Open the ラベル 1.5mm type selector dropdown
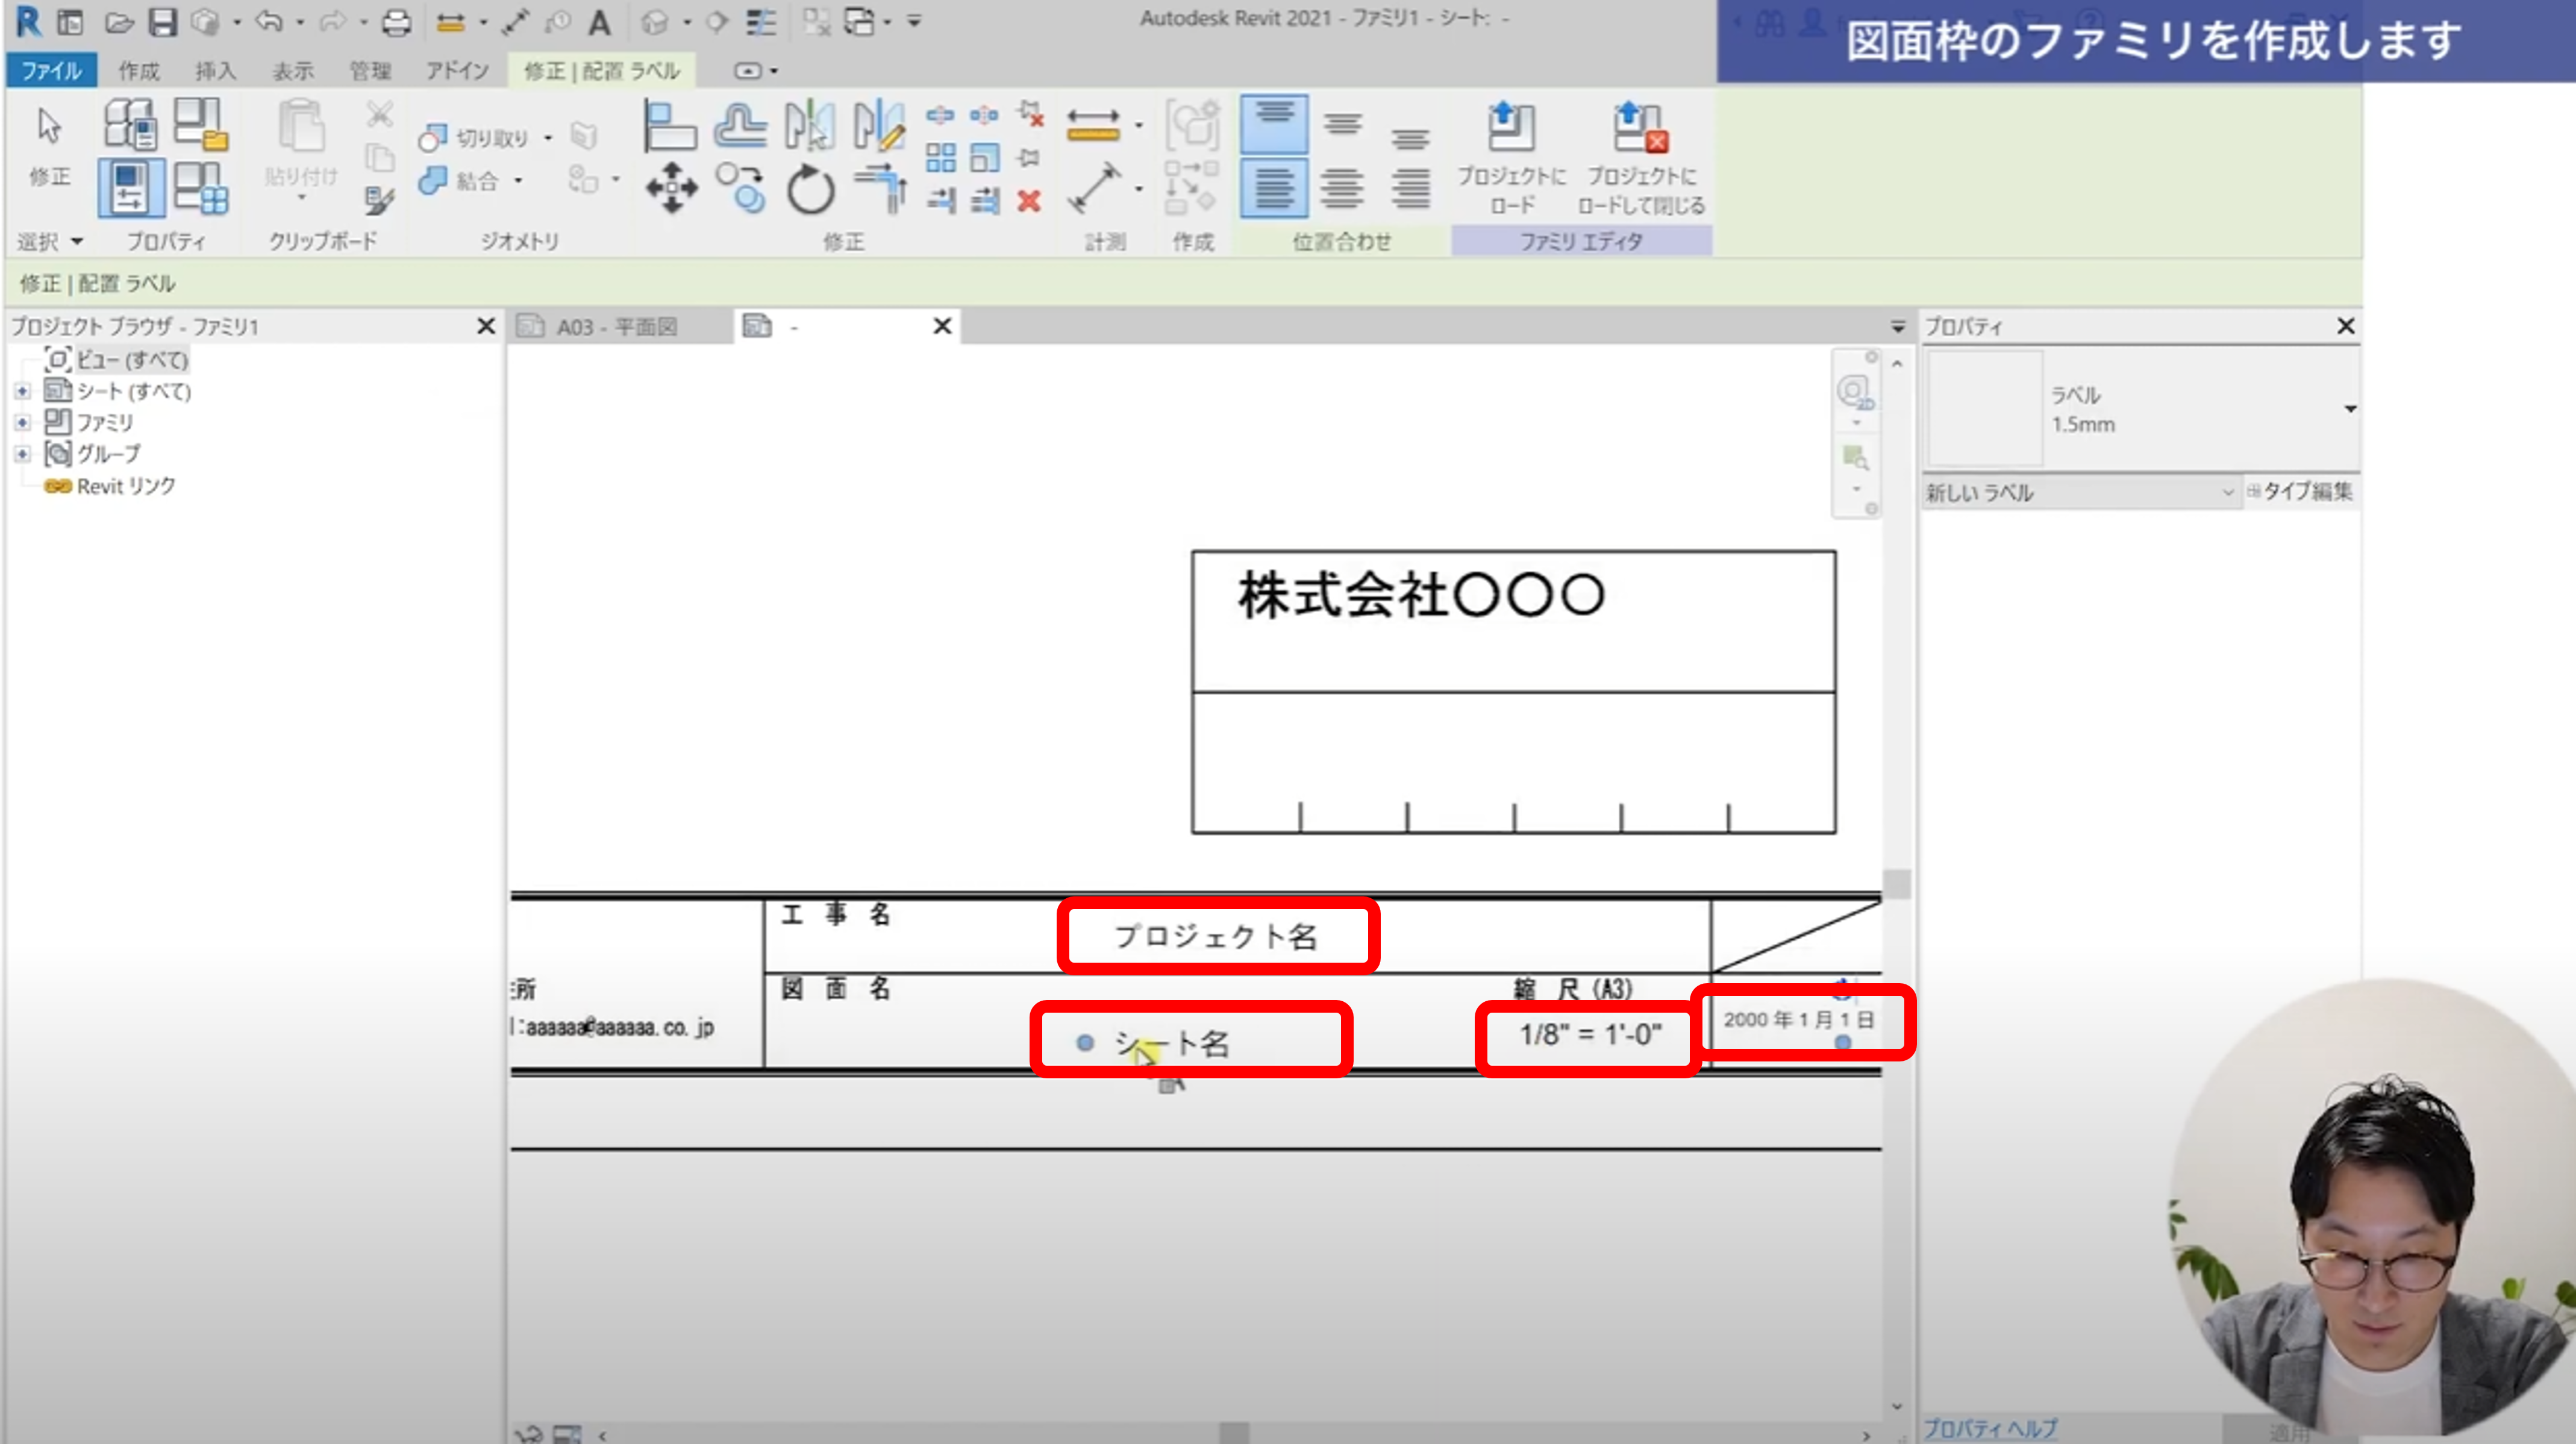 [x=2349, y=409]
